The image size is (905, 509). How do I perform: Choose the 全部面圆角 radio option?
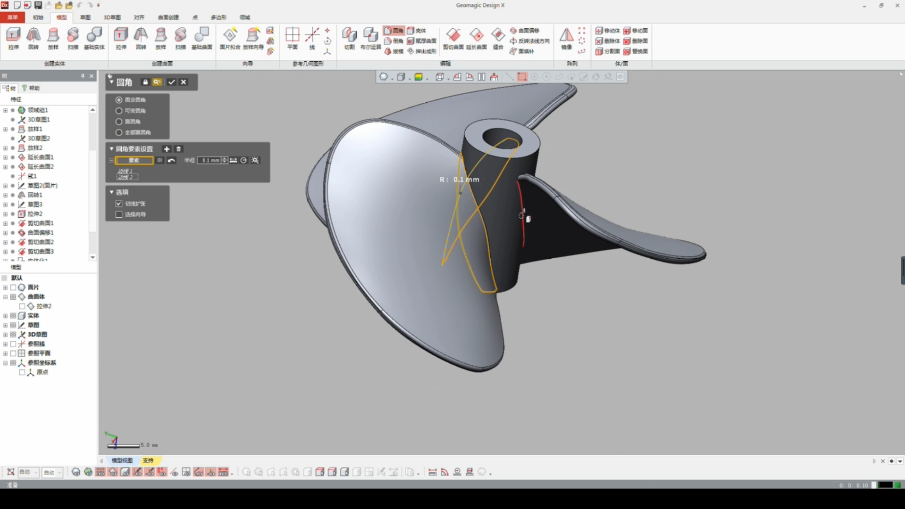tap(119, 132)
